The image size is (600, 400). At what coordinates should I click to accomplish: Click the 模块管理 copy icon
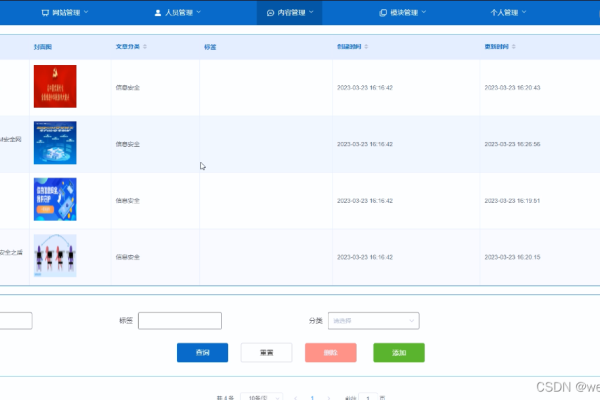point(383,13)
